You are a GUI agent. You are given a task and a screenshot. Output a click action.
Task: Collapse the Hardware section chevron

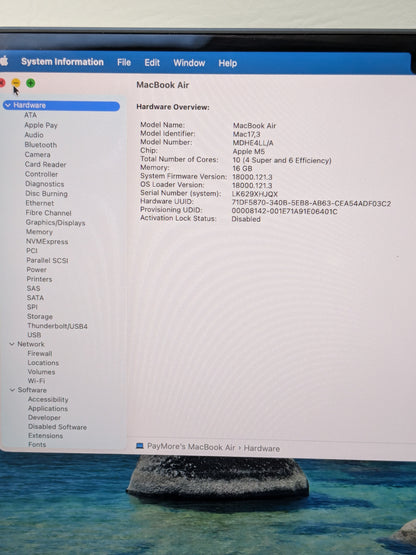coord(8,105)
